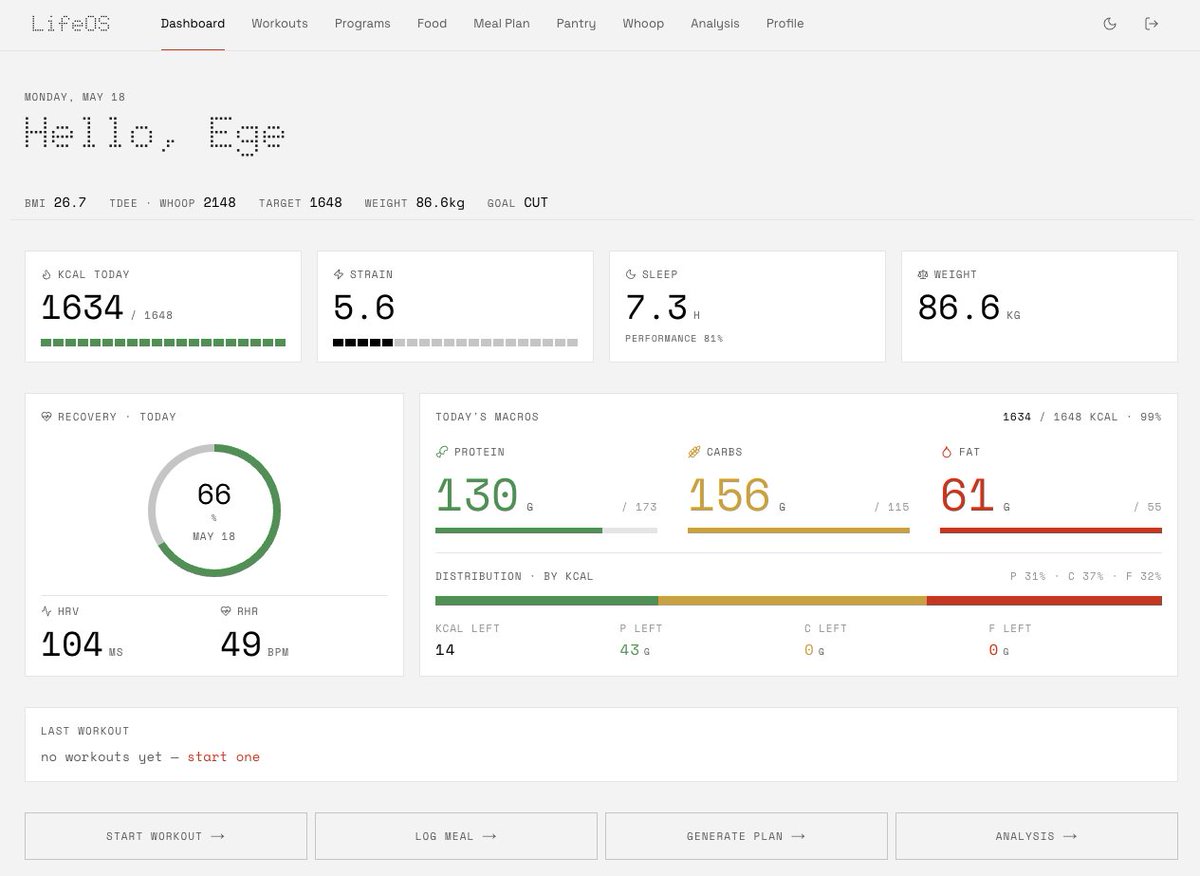
Task: Click the protein progress bar
Action: tap(547, 530)
